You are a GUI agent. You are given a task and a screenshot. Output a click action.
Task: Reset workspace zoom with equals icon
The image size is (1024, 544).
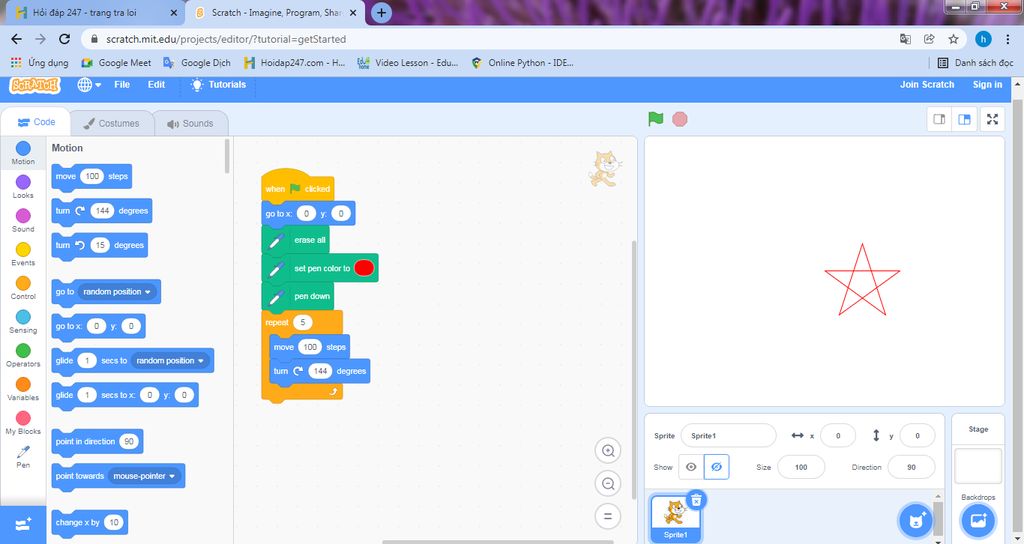pos(608,517)
